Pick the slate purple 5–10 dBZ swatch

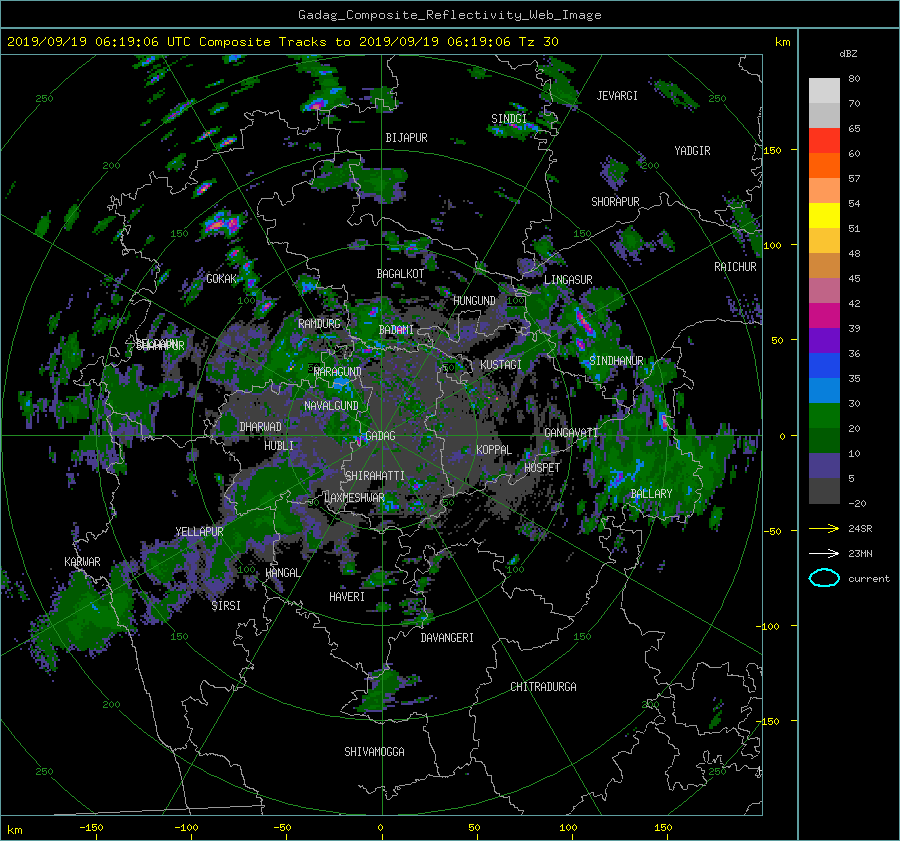click(x=824, y=466)
